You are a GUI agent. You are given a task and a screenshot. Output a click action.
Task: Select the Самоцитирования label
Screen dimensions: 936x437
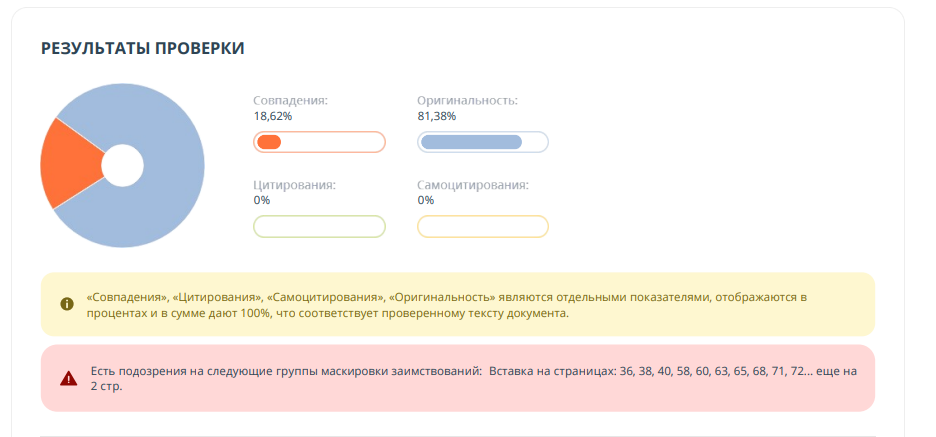472,185
